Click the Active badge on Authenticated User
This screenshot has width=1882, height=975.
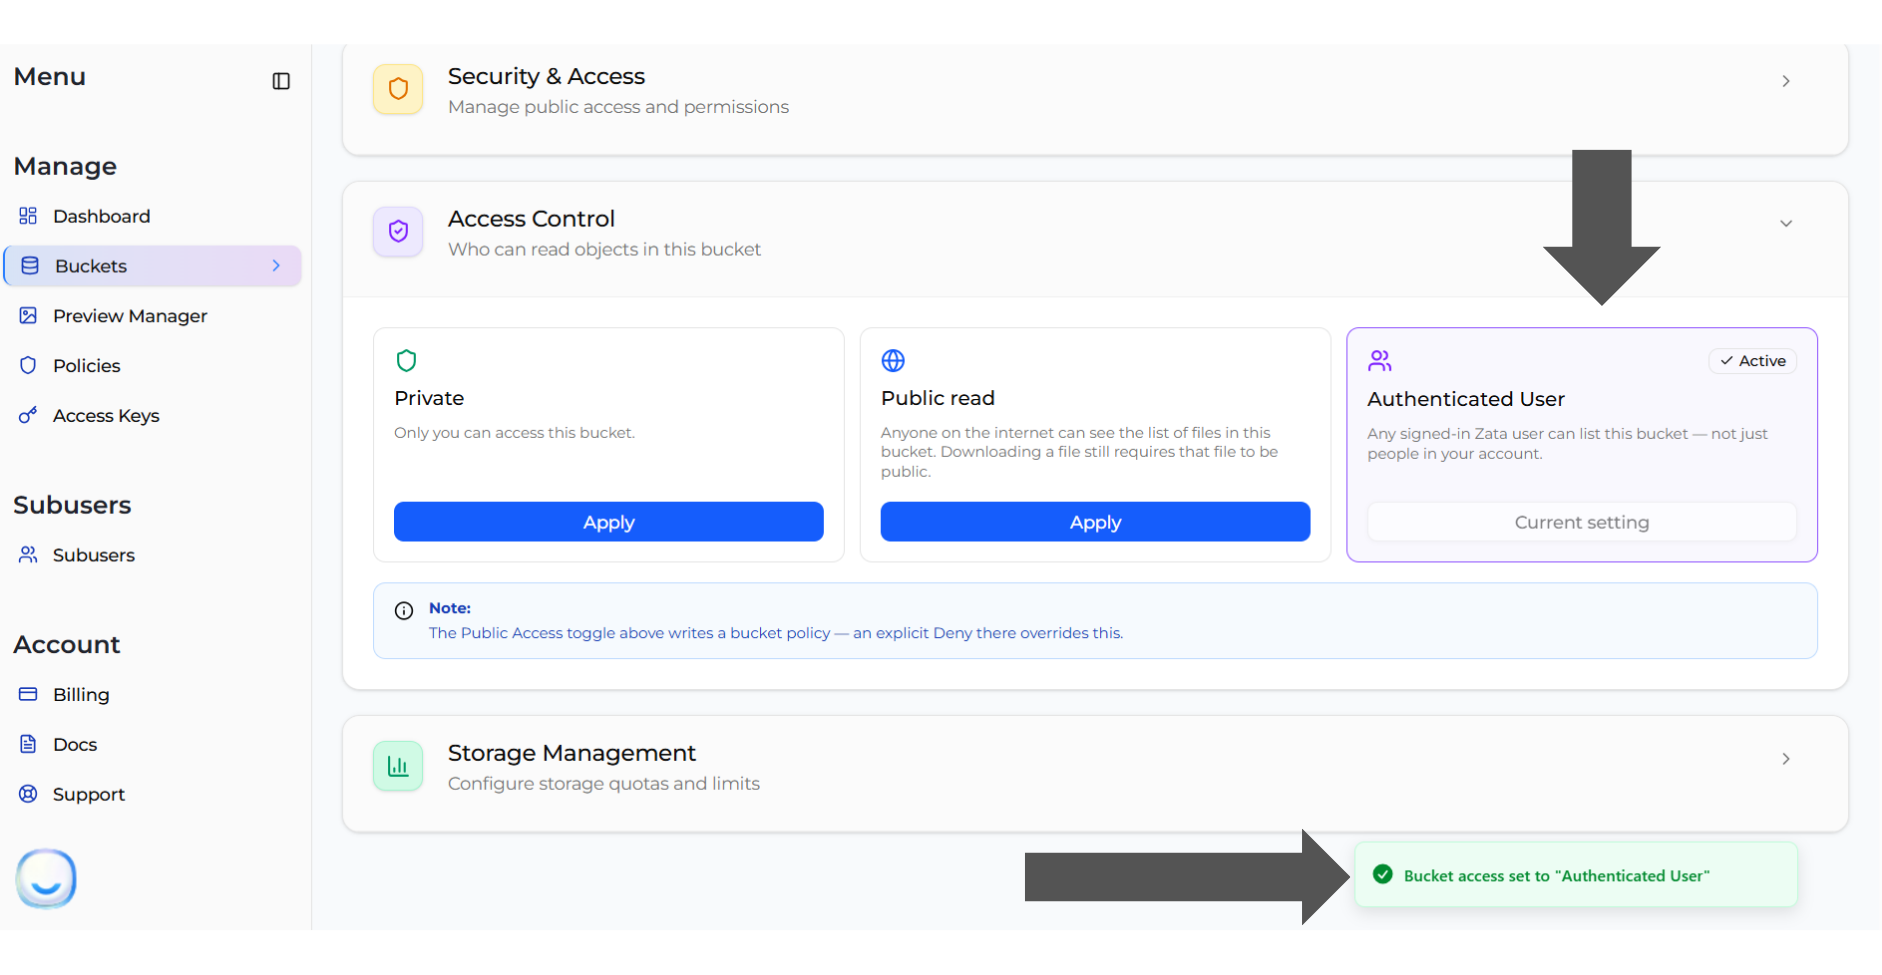[x=1753, y=361]
